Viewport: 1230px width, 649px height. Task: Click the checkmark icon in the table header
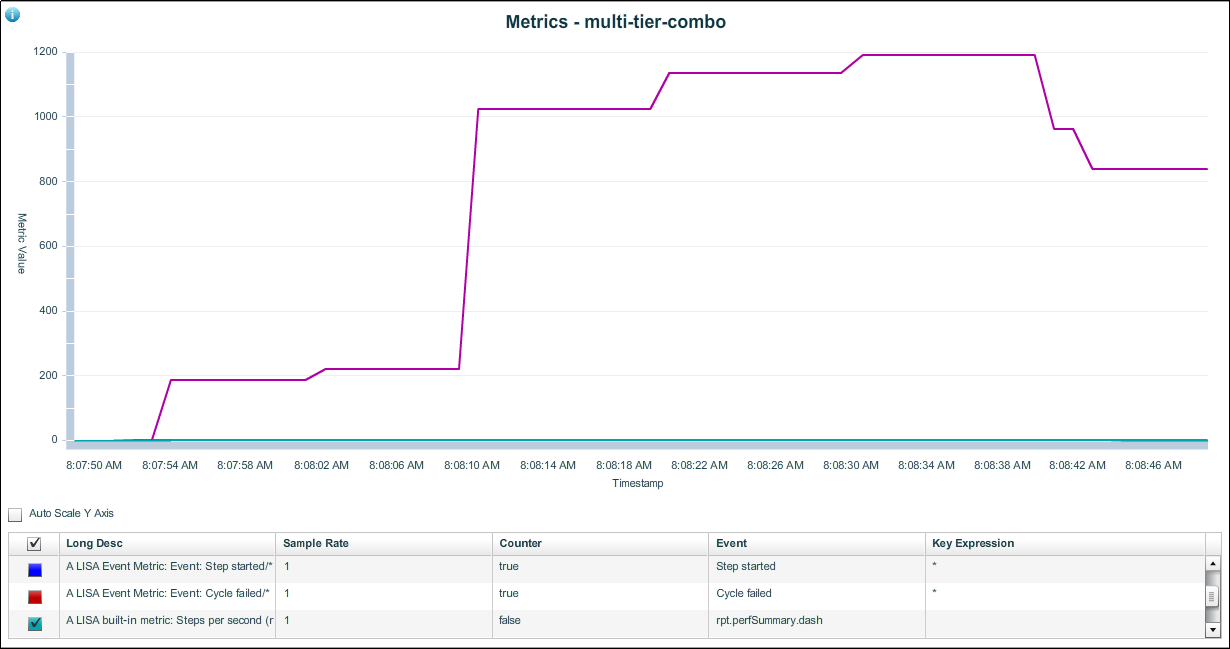pos(33,543)
